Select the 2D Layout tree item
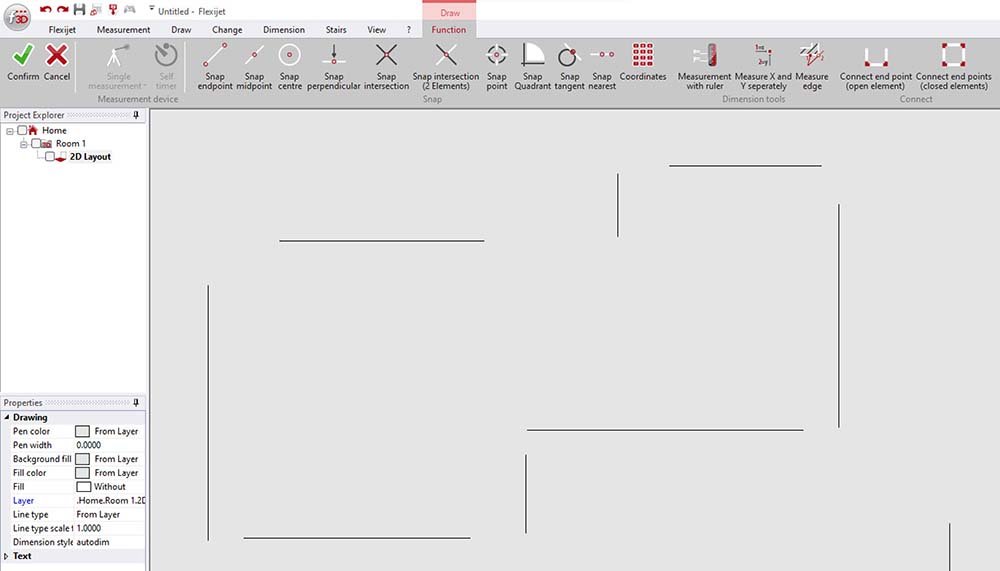 pyautogui.click(x=90, y=156)
